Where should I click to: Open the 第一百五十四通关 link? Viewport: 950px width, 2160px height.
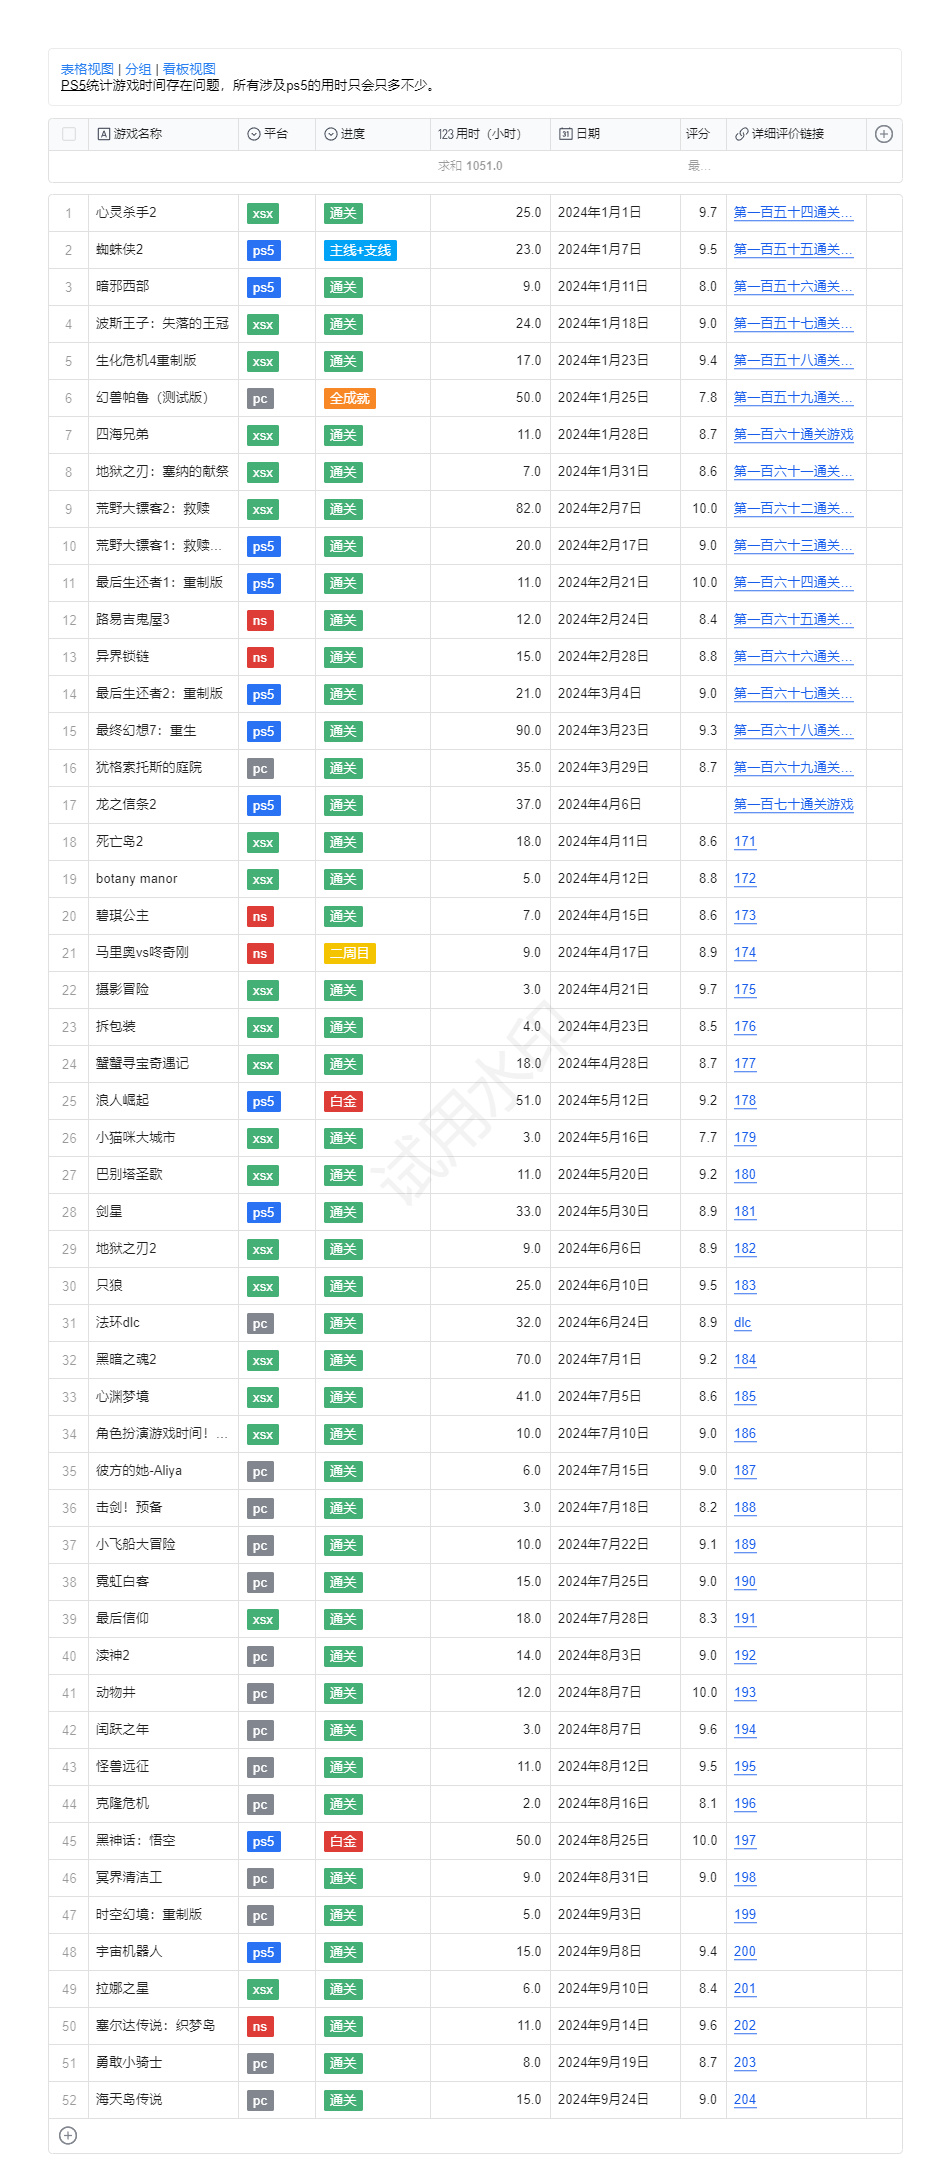tap(793, 213)
